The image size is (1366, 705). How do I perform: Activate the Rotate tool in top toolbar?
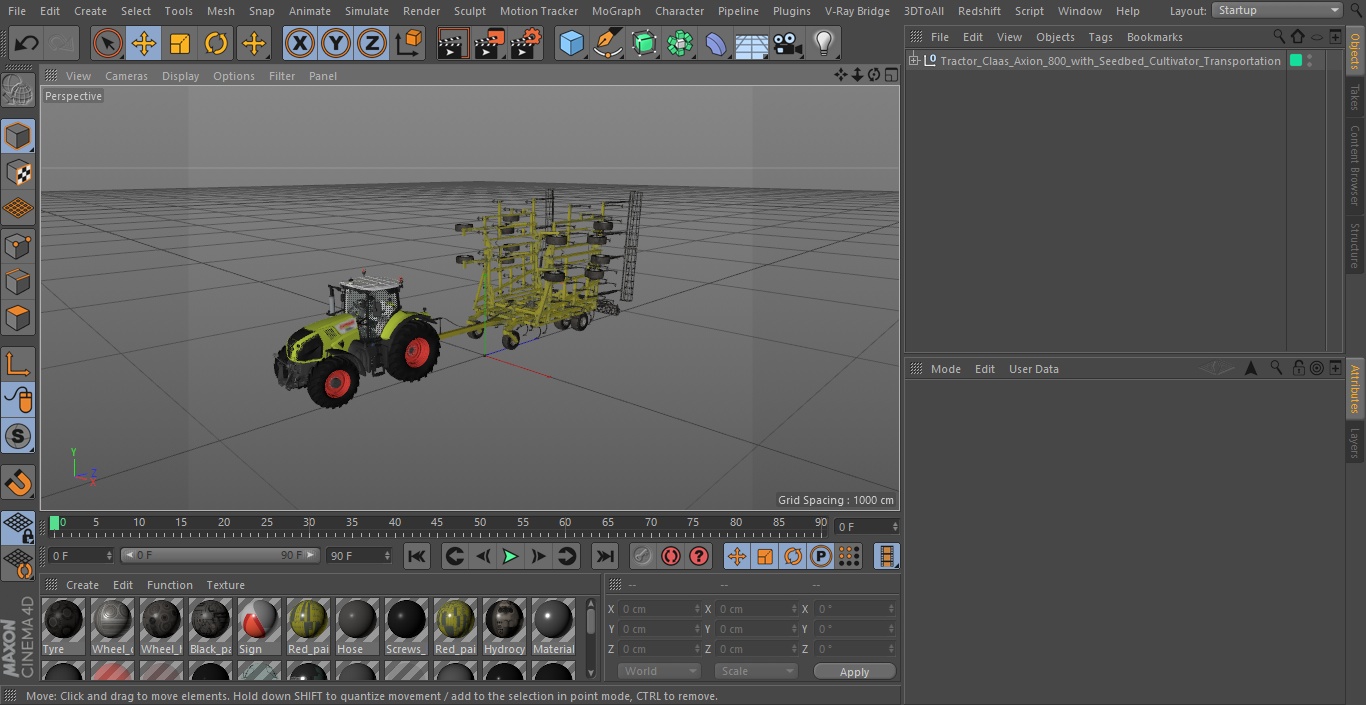[216, 43]
